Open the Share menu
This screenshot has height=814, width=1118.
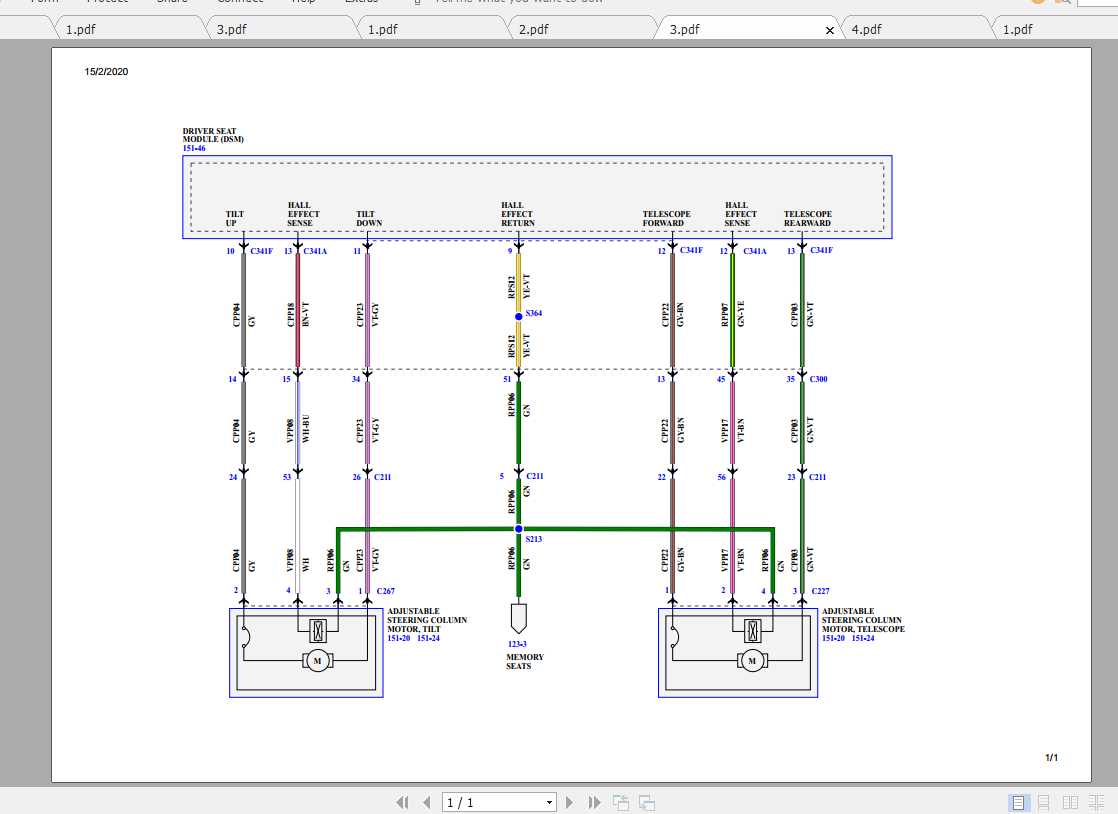click(171, 2)
